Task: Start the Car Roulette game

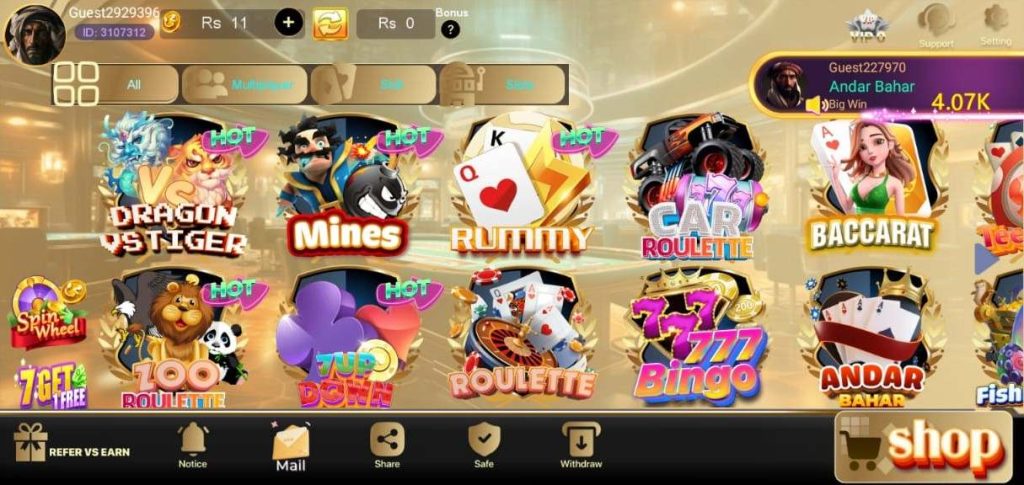Action: (x=697, y=187)
